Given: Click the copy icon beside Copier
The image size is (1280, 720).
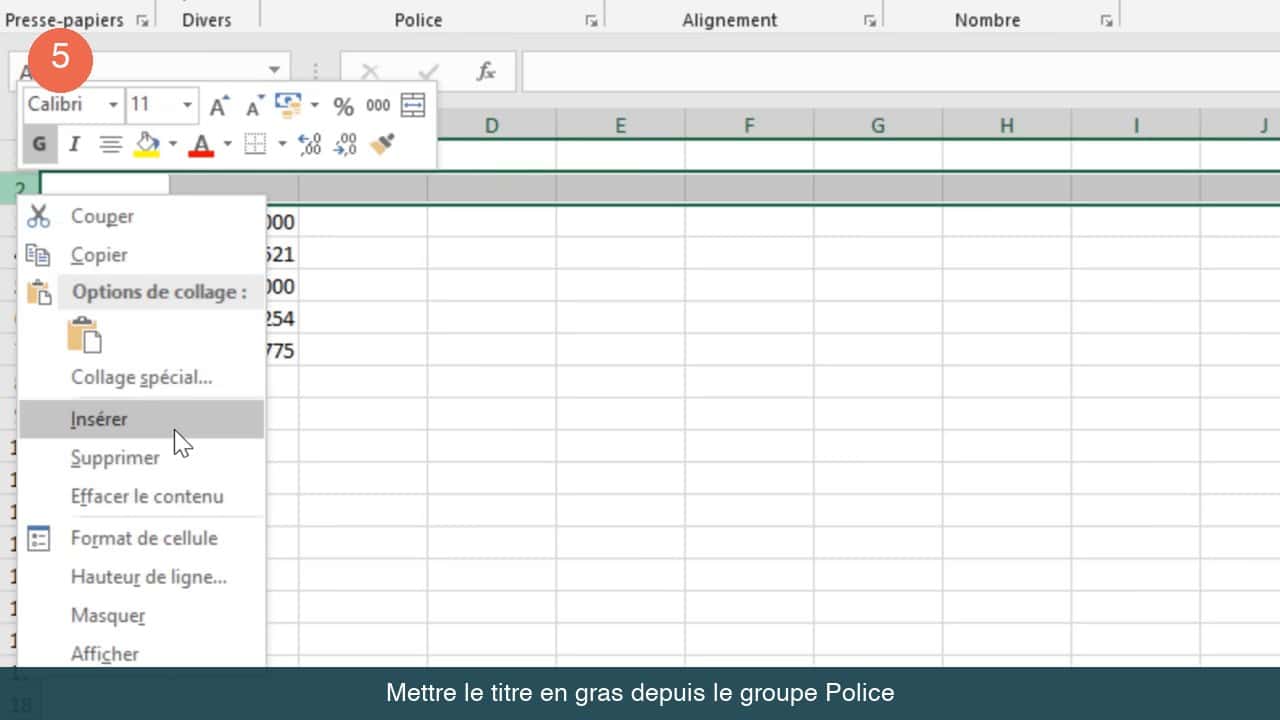Looking at the screenshot, I should point(38,255).
